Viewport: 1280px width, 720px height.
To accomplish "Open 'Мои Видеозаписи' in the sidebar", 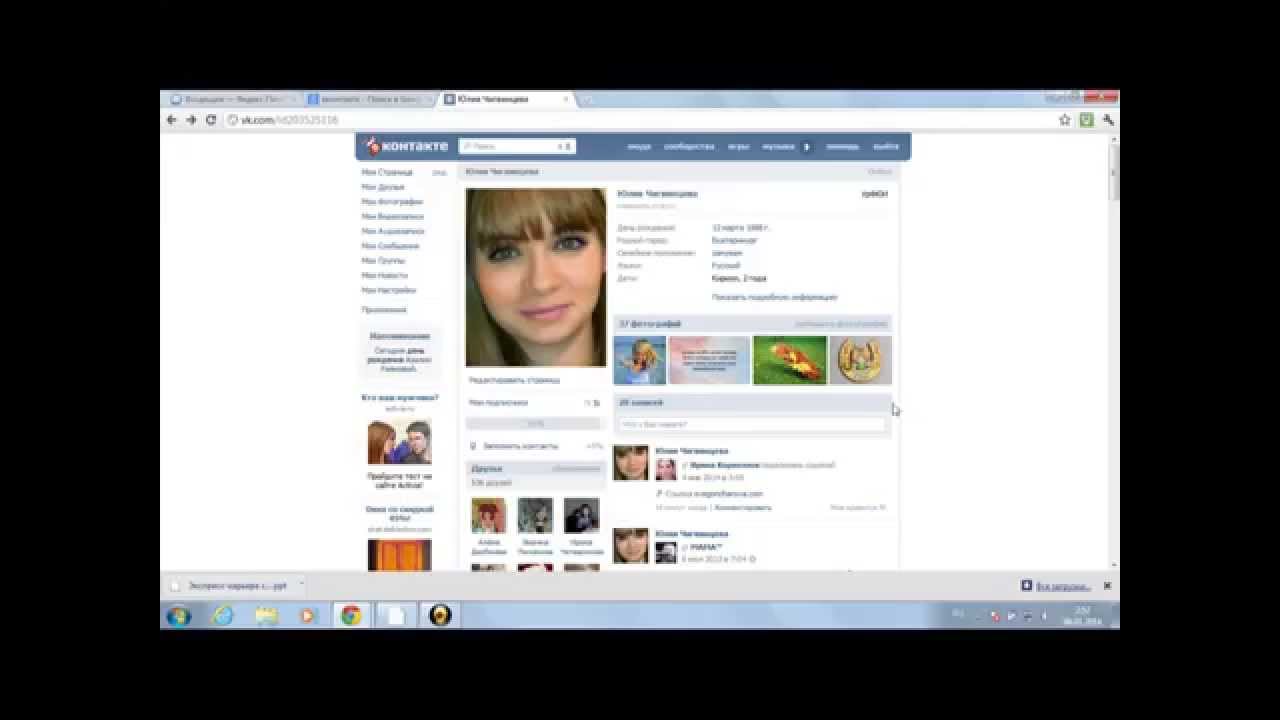I will click(x=393, y=216).
